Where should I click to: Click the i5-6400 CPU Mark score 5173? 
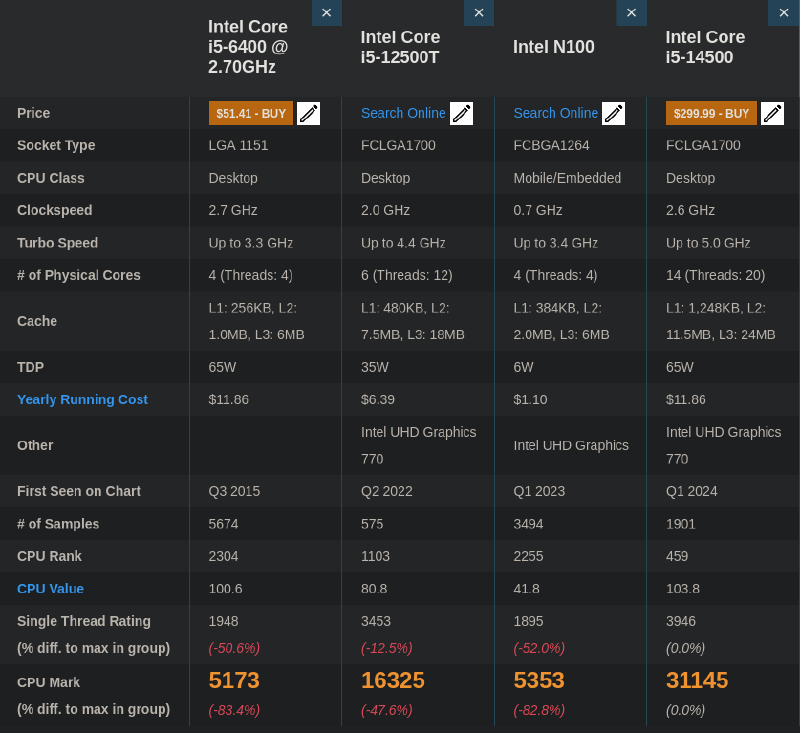[x=236, y=680]
